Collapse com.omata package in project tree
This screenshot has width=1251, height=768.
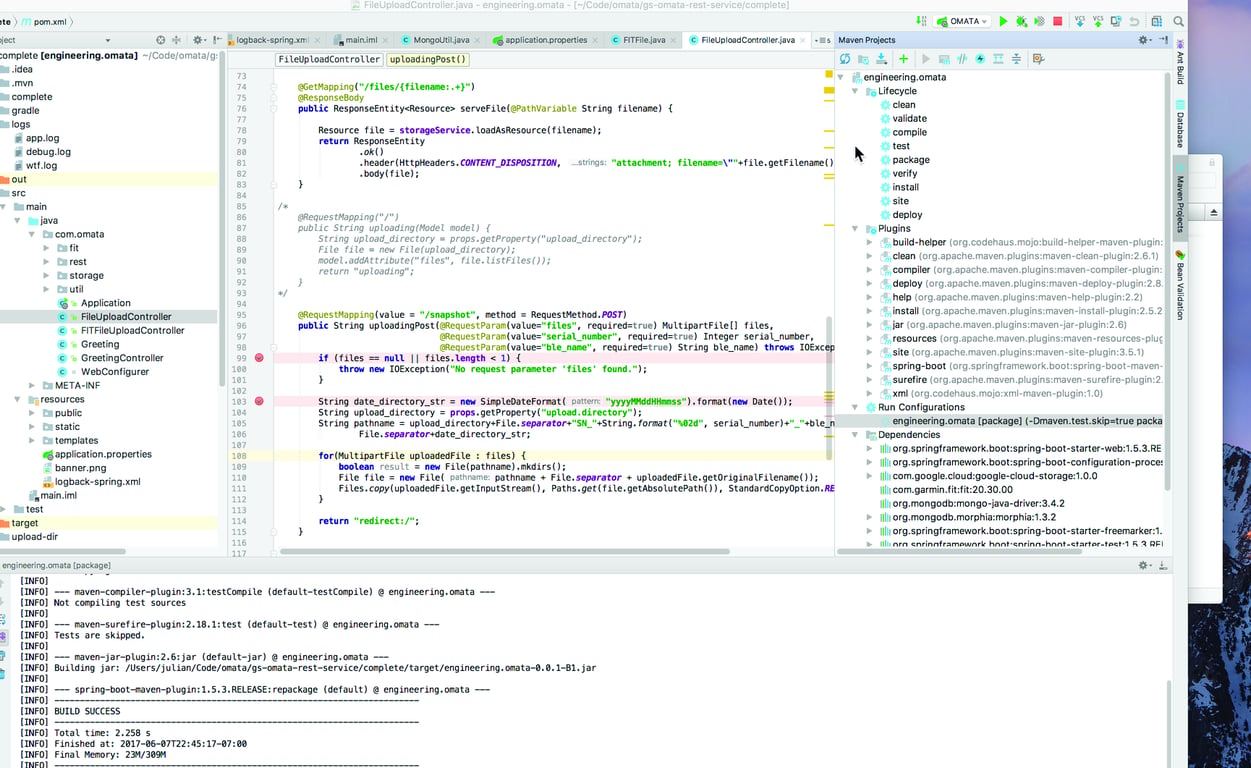[x=32, y=234]
